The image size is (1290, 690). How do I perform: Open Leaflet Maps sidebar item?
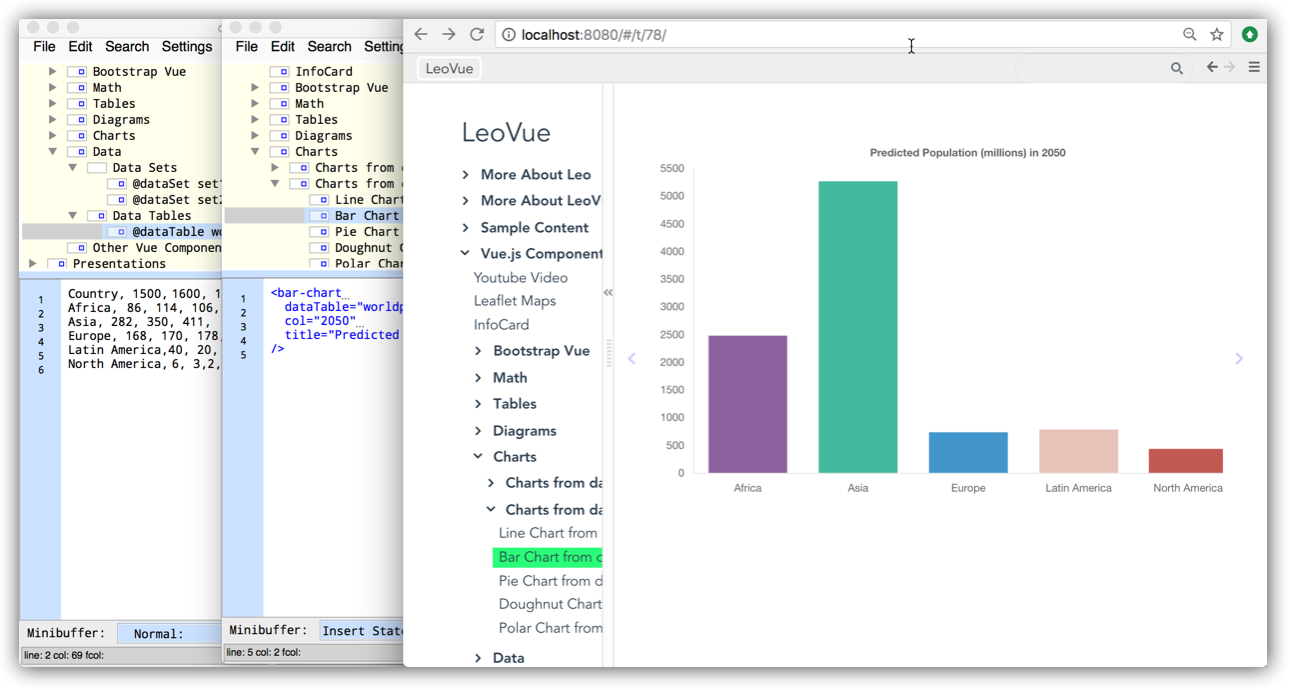point(514,301)
